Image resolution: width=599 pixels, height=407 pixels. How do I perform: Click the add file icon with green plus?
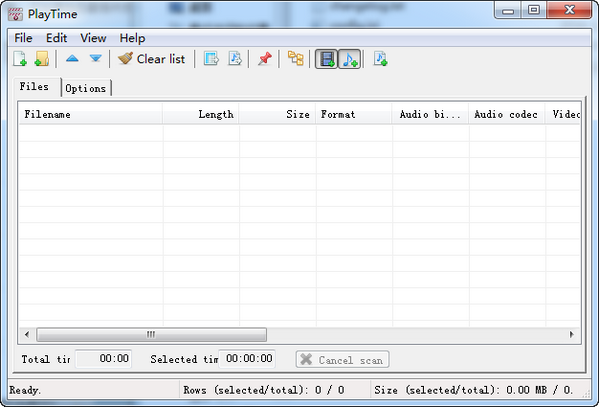point(20,59)
